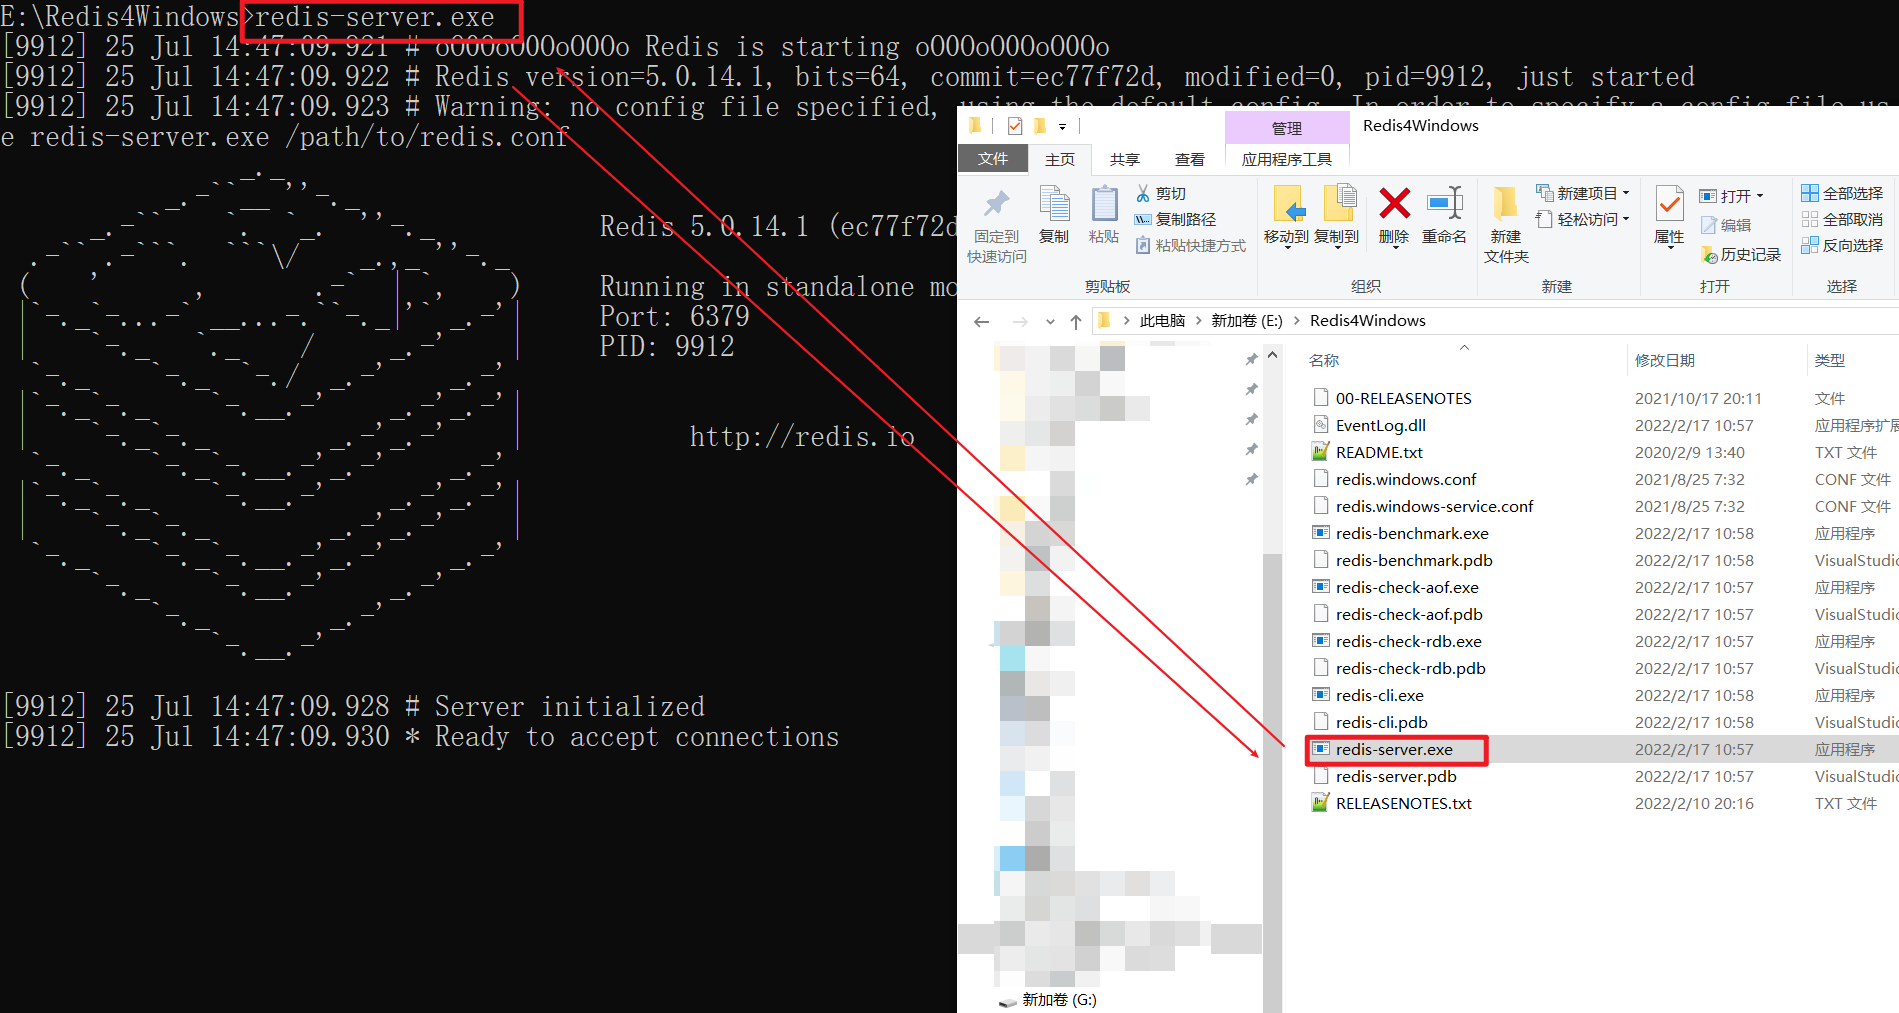Screen dimensions: 1899x1013
Task: Click the EventLog.dll file icon
Action: (1321, 424)
